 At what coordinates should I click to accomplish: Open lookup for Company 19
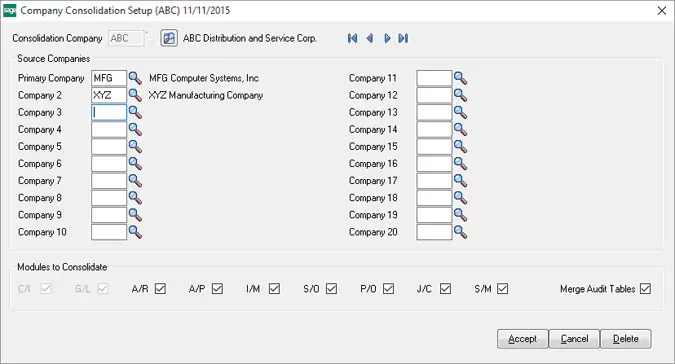[x=461, y=215]
